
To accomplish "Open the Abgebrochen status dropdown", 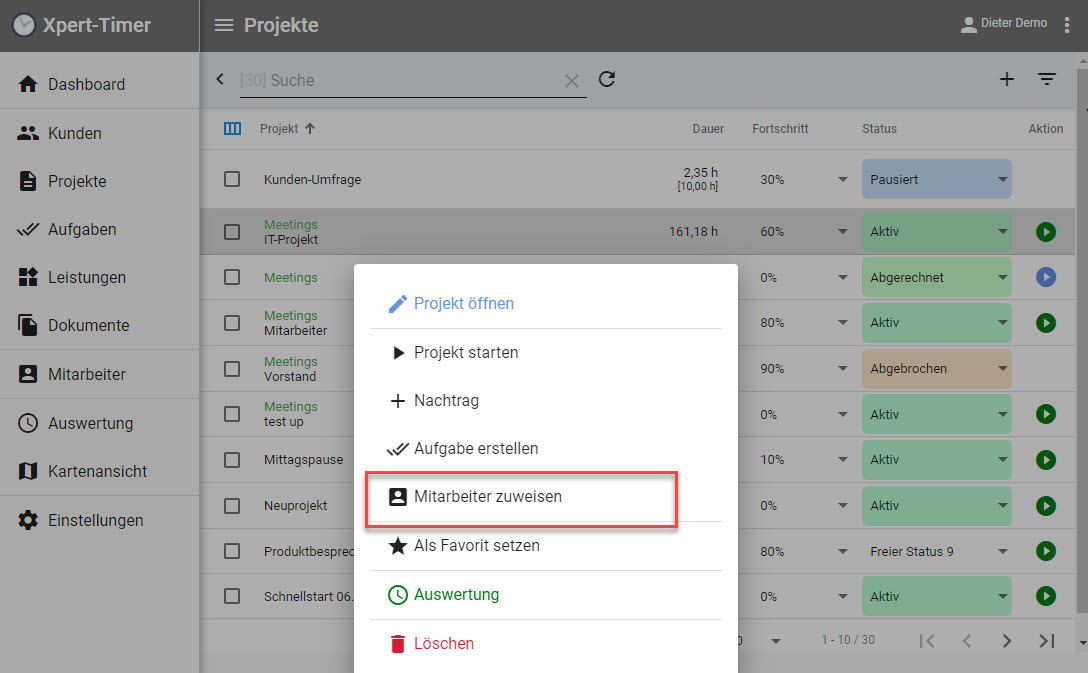I will point(1002,369).
